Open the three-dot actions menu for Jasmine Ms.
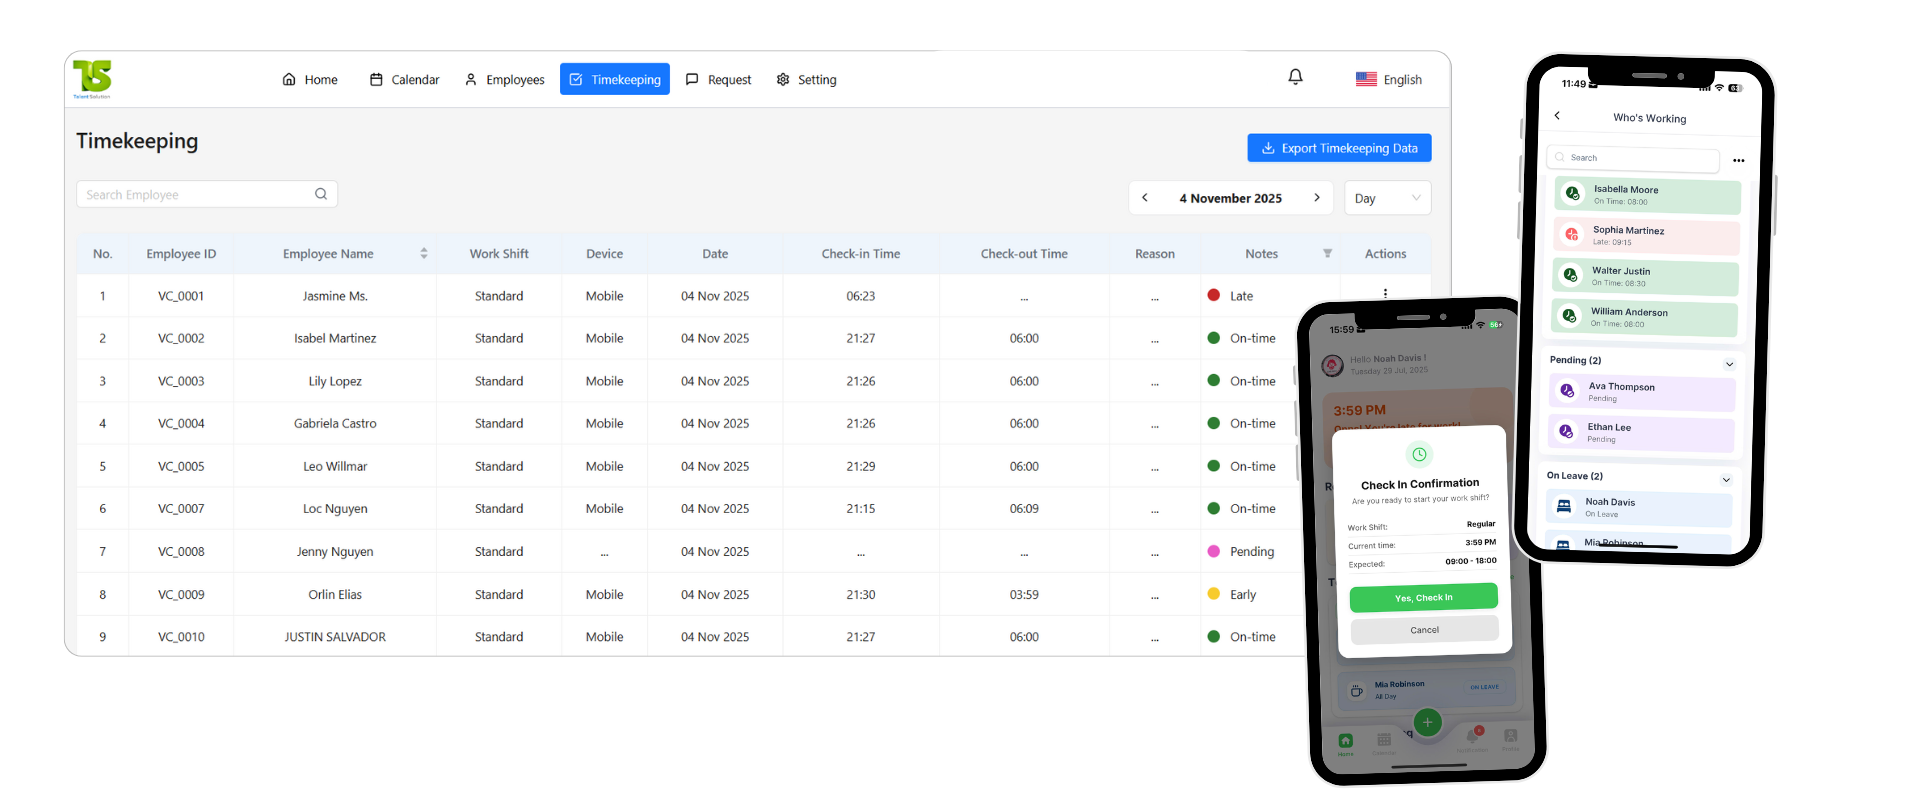1916x812 pixels. tap(1385, 293)
